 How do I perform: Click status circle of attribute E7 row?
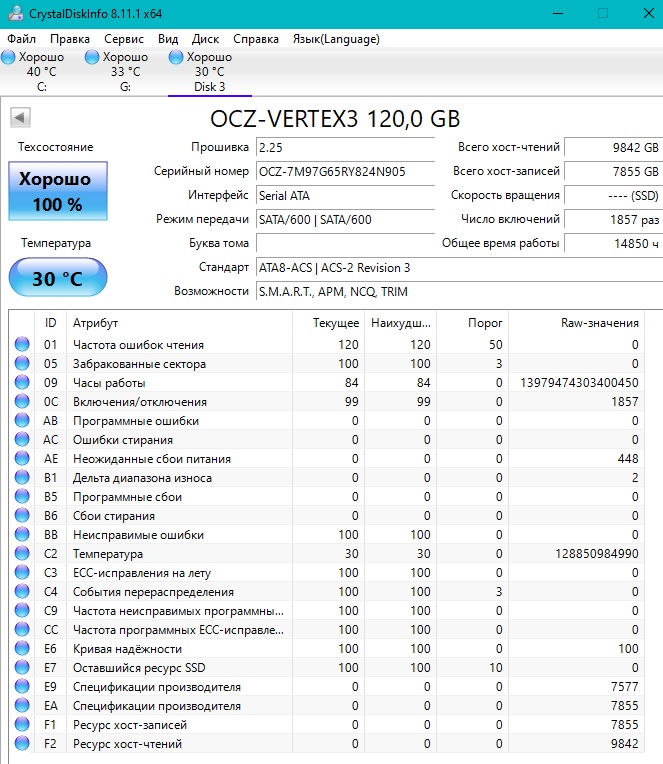click(x=22, y=668)
